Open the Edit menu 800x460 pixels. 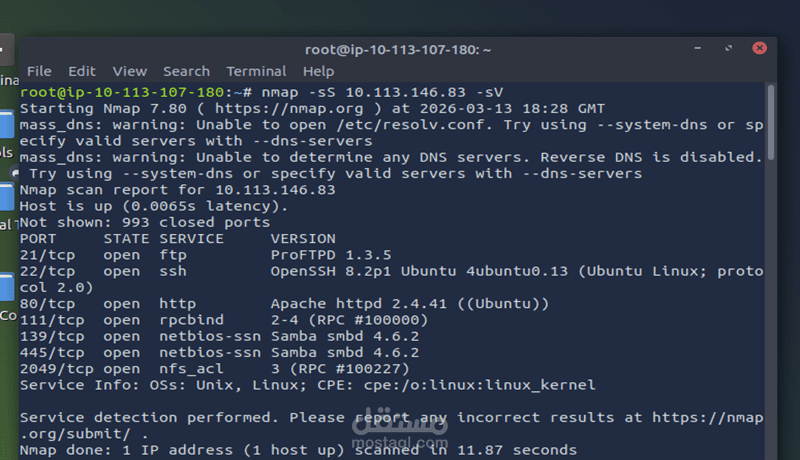pyautogui.click(x=82, y=71)
